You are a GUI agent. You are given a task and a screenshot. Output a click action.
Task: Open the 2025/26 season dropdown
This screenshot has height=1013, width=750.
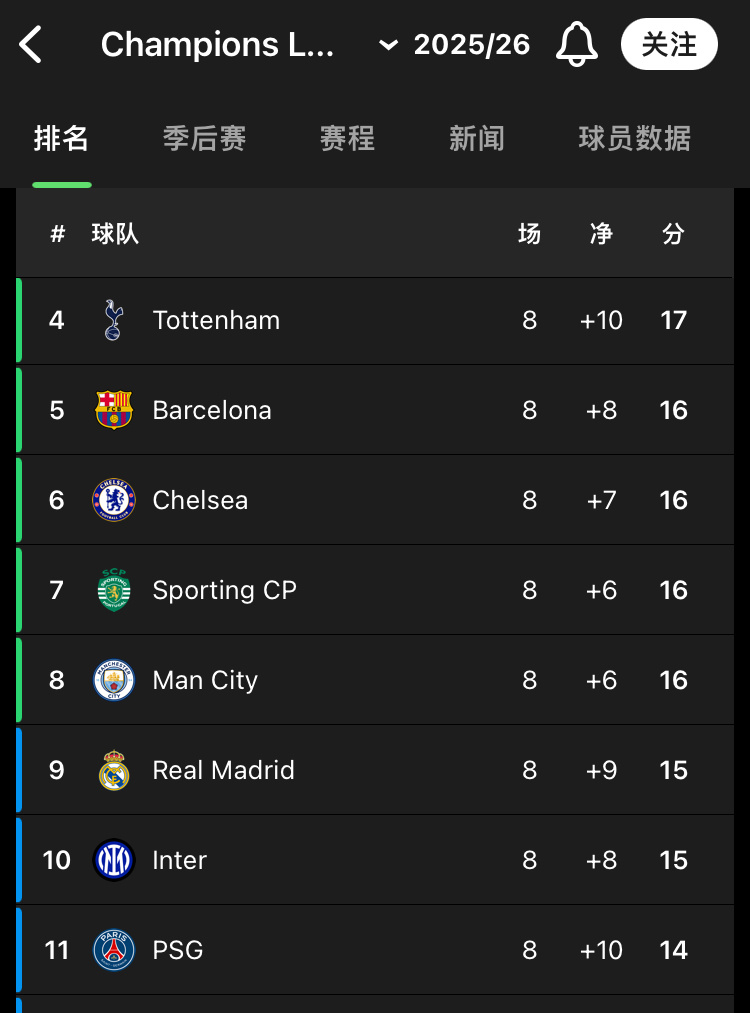[x=456, y=45]
